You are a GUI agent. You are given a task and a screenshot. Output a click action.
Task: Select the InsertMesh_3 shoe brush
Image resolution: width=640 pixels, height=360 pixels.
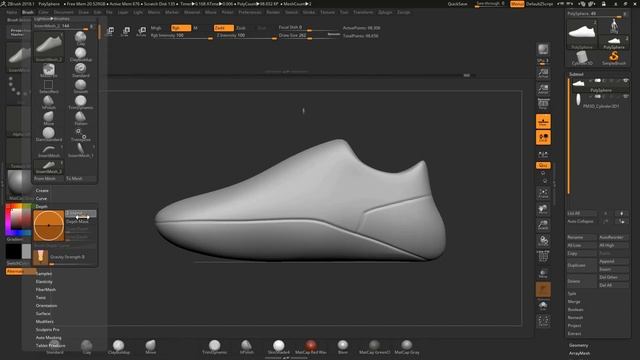pos(49,166)
